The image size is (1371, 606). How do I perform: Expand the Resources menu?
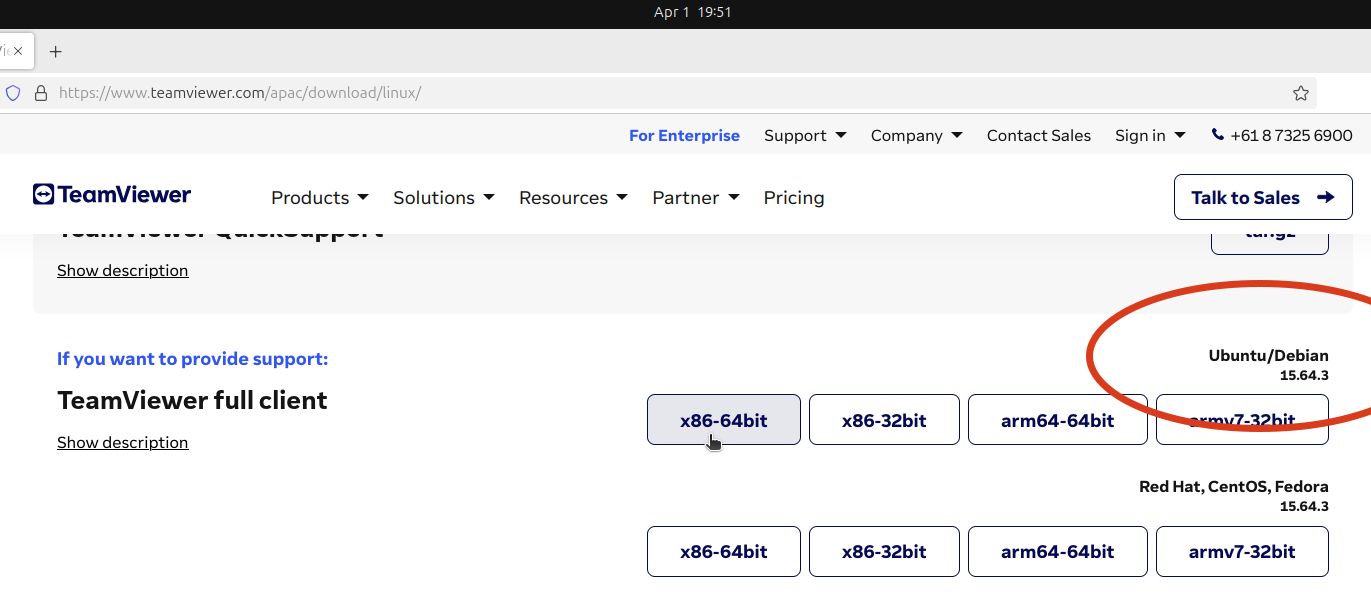[x=573, y=198]
